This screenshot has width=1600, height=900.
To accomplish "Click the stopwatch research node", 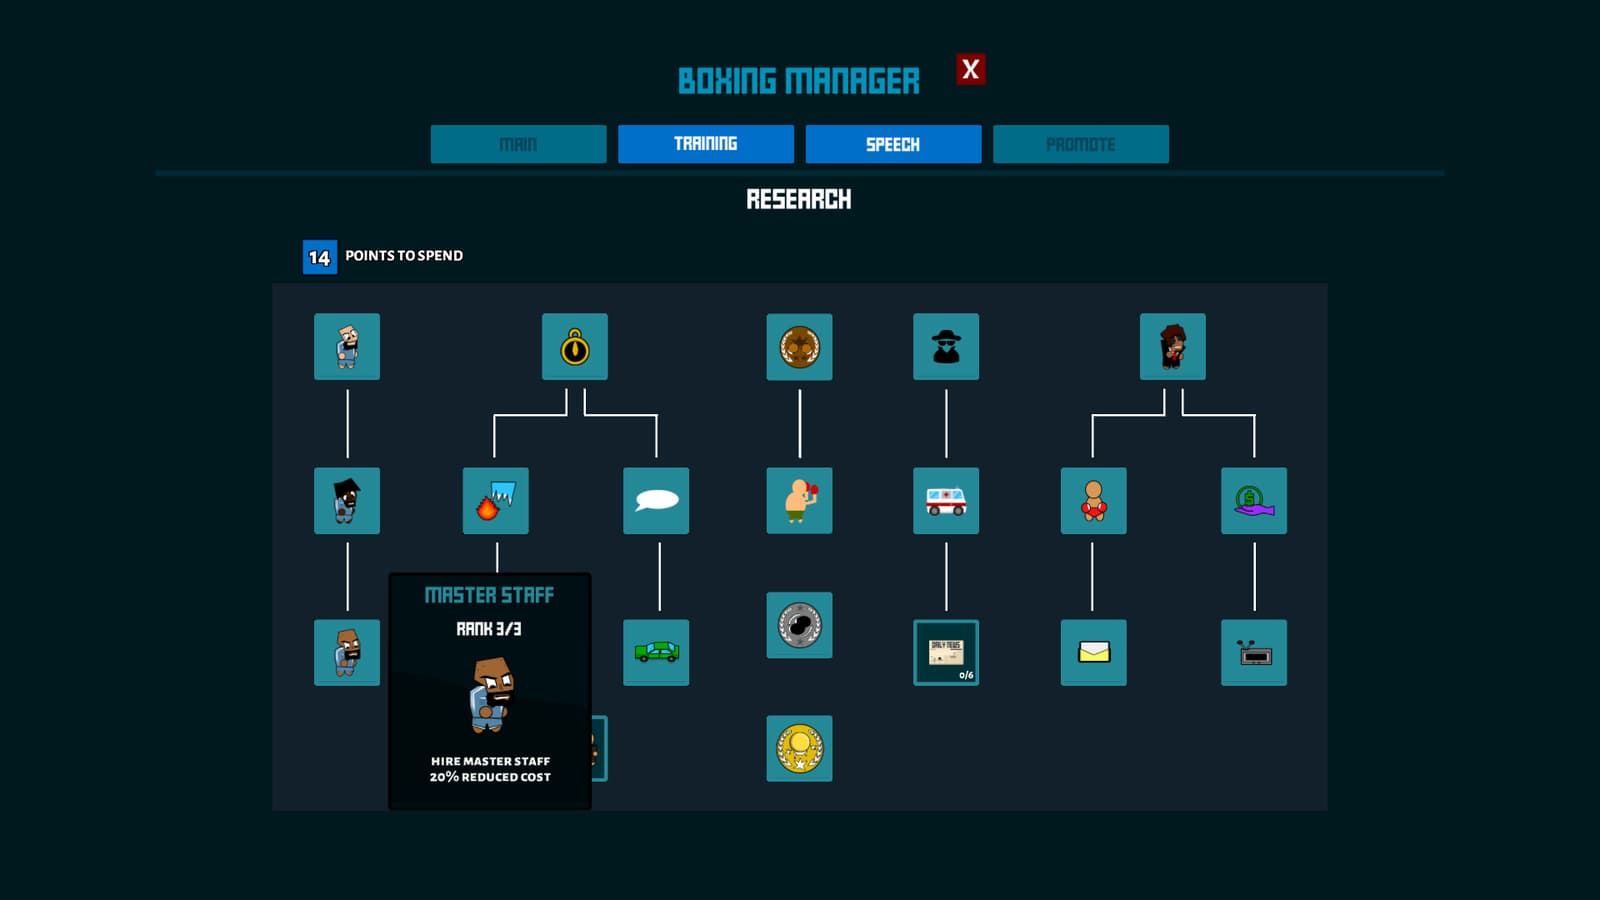I will coord(575,347).
